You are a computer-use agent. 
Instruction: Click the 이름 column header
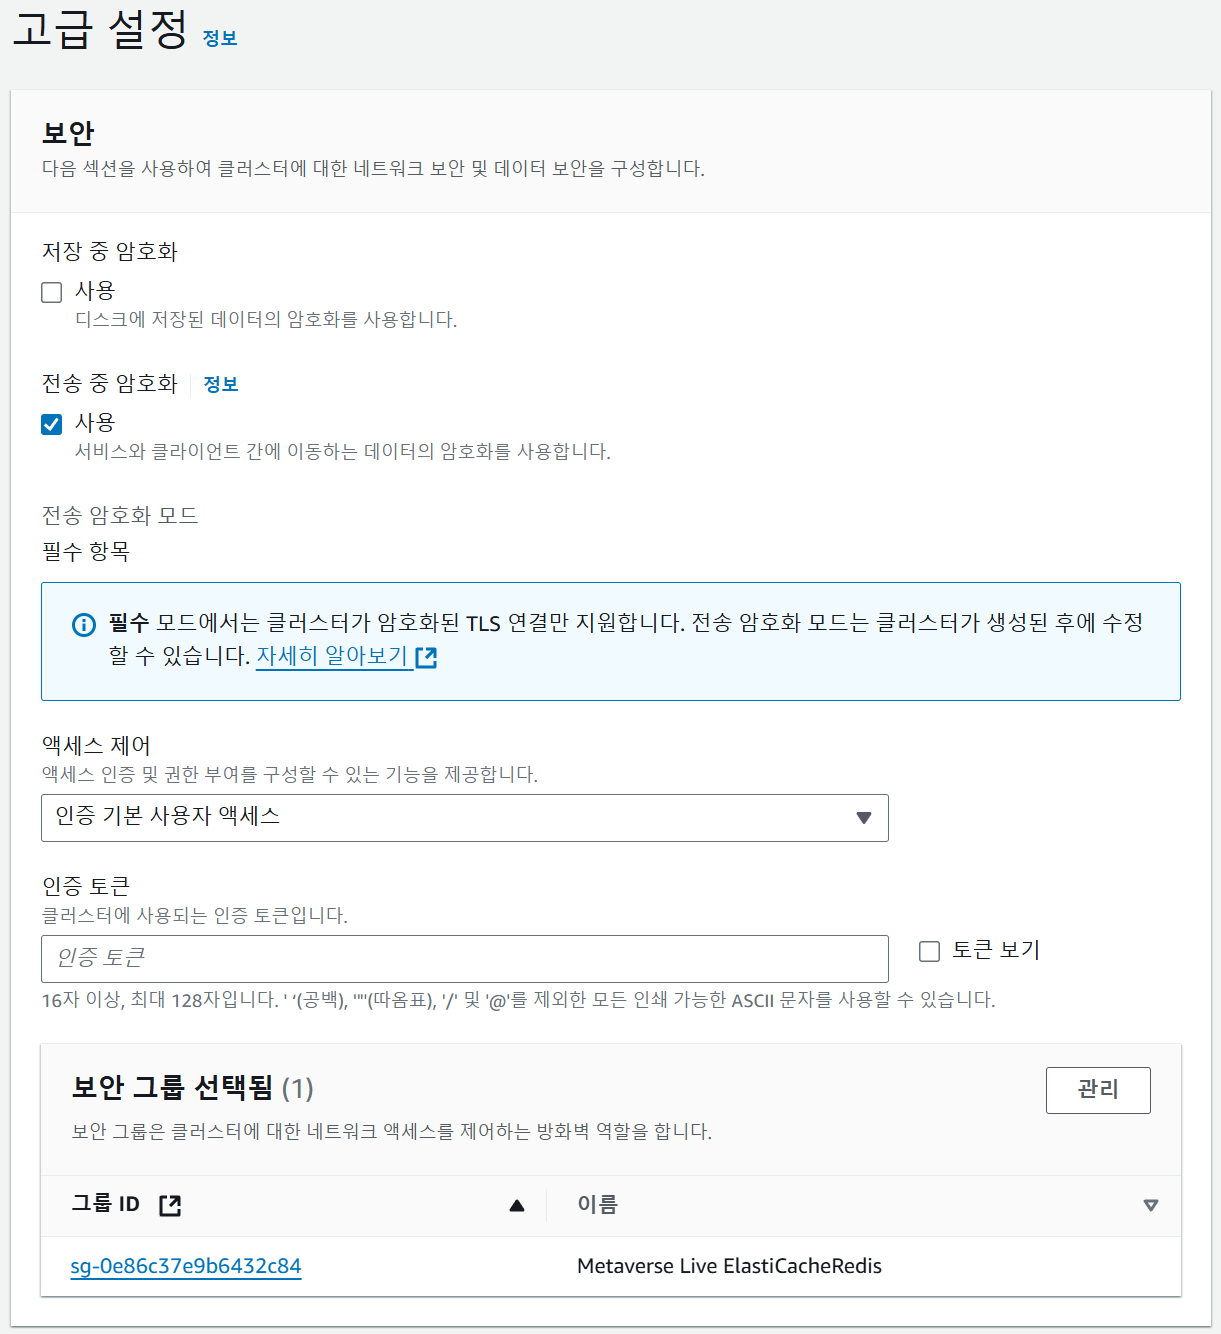(598, 1205)
